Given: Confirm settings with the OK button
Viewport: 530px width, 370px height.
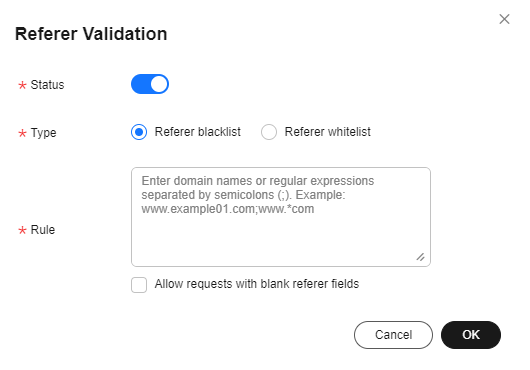Looking at the screenshot, I should click(471, 335).
